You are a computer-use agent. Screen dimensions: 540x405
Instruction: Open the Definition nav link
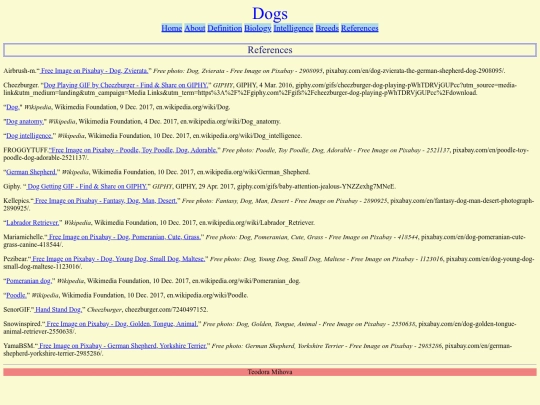[x=225, y=28]
